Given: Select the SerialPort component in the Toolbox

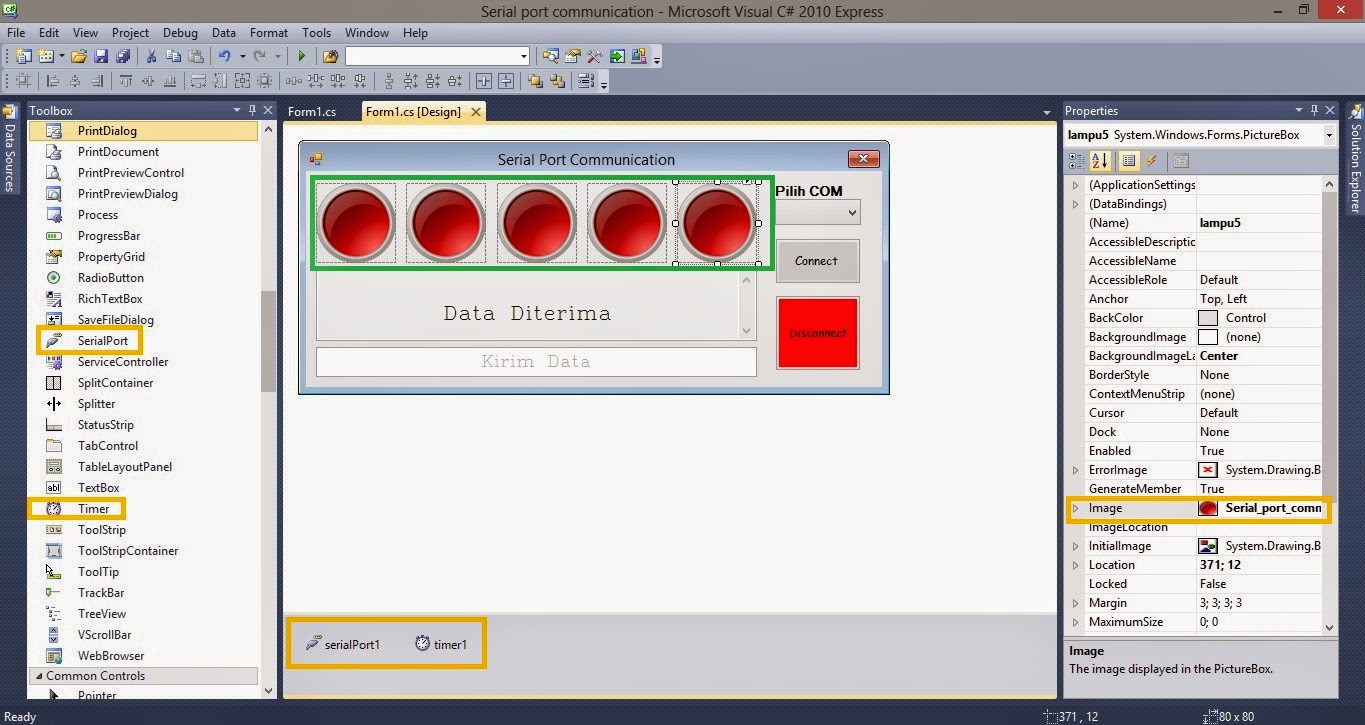Looking at the screenshot, I should pyautogui.click(x=100, y=340).
